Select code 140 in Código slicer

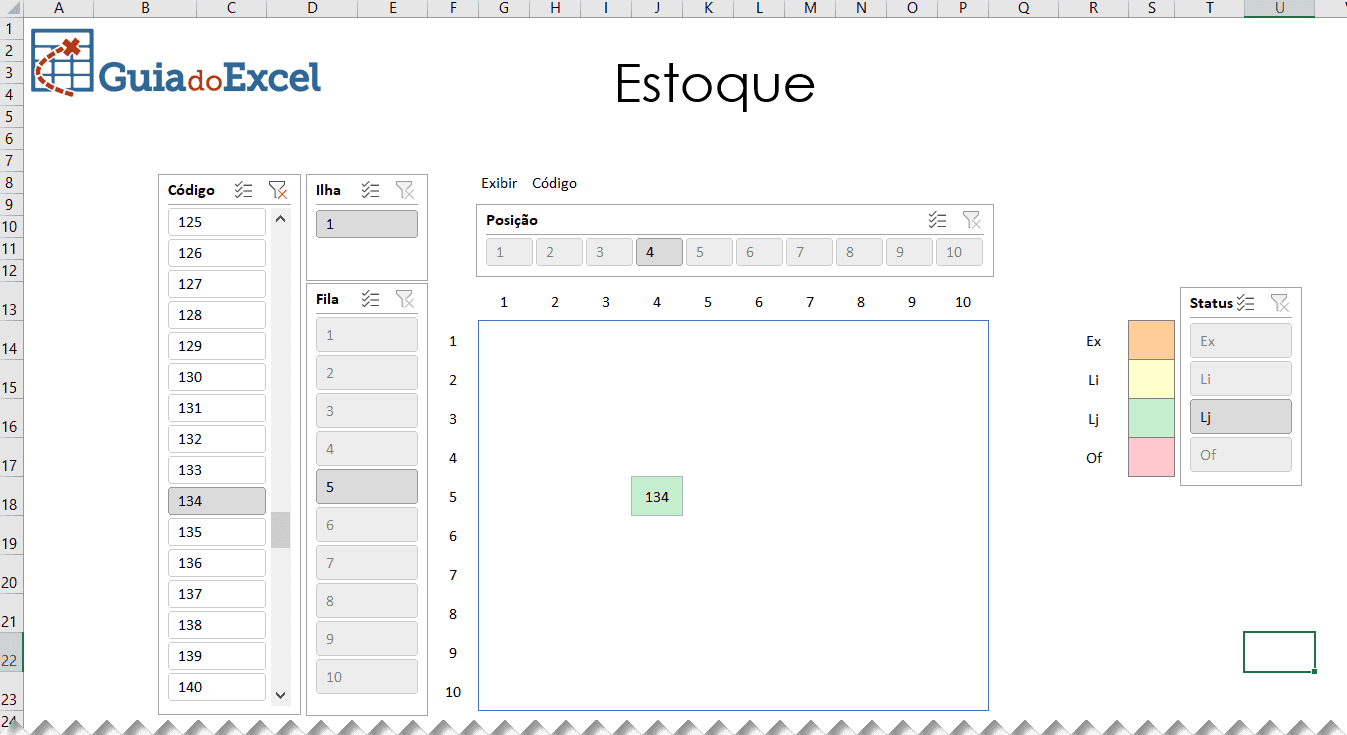click(x=217, y=687)
